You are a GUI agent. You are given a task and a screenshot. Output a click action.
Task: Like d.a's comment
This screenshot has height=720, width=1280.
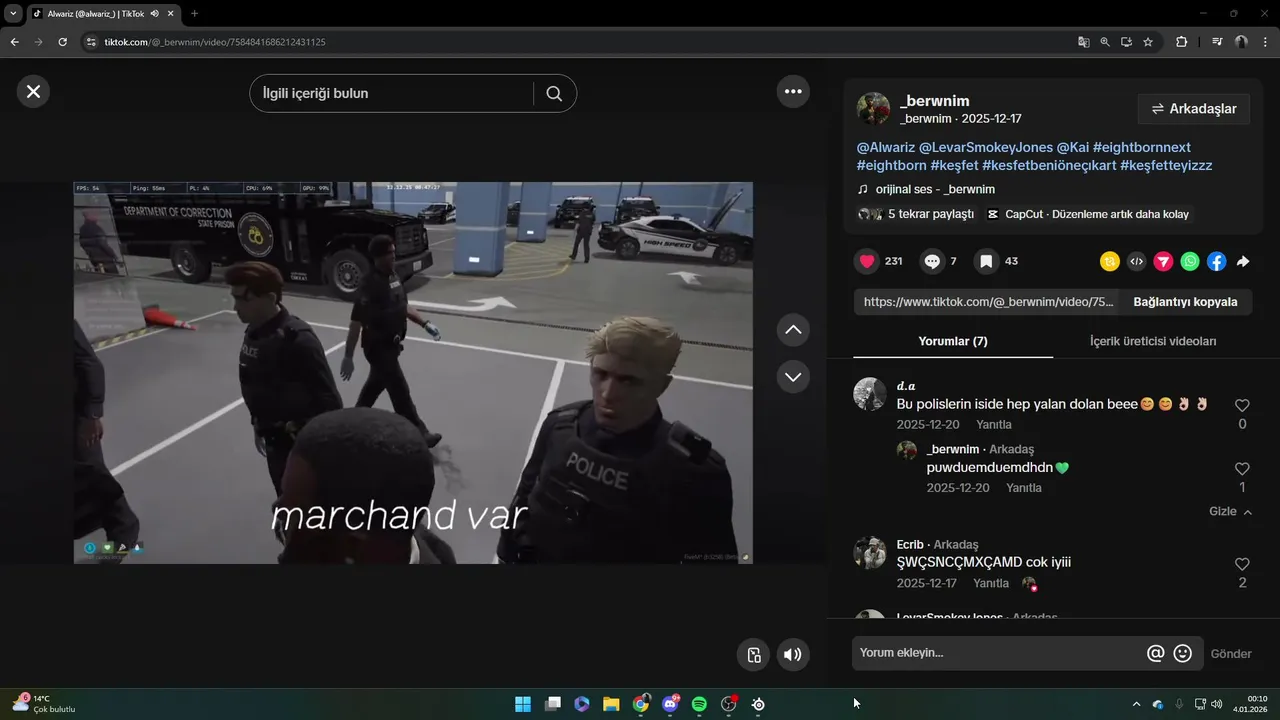(x=1242, y=405)
